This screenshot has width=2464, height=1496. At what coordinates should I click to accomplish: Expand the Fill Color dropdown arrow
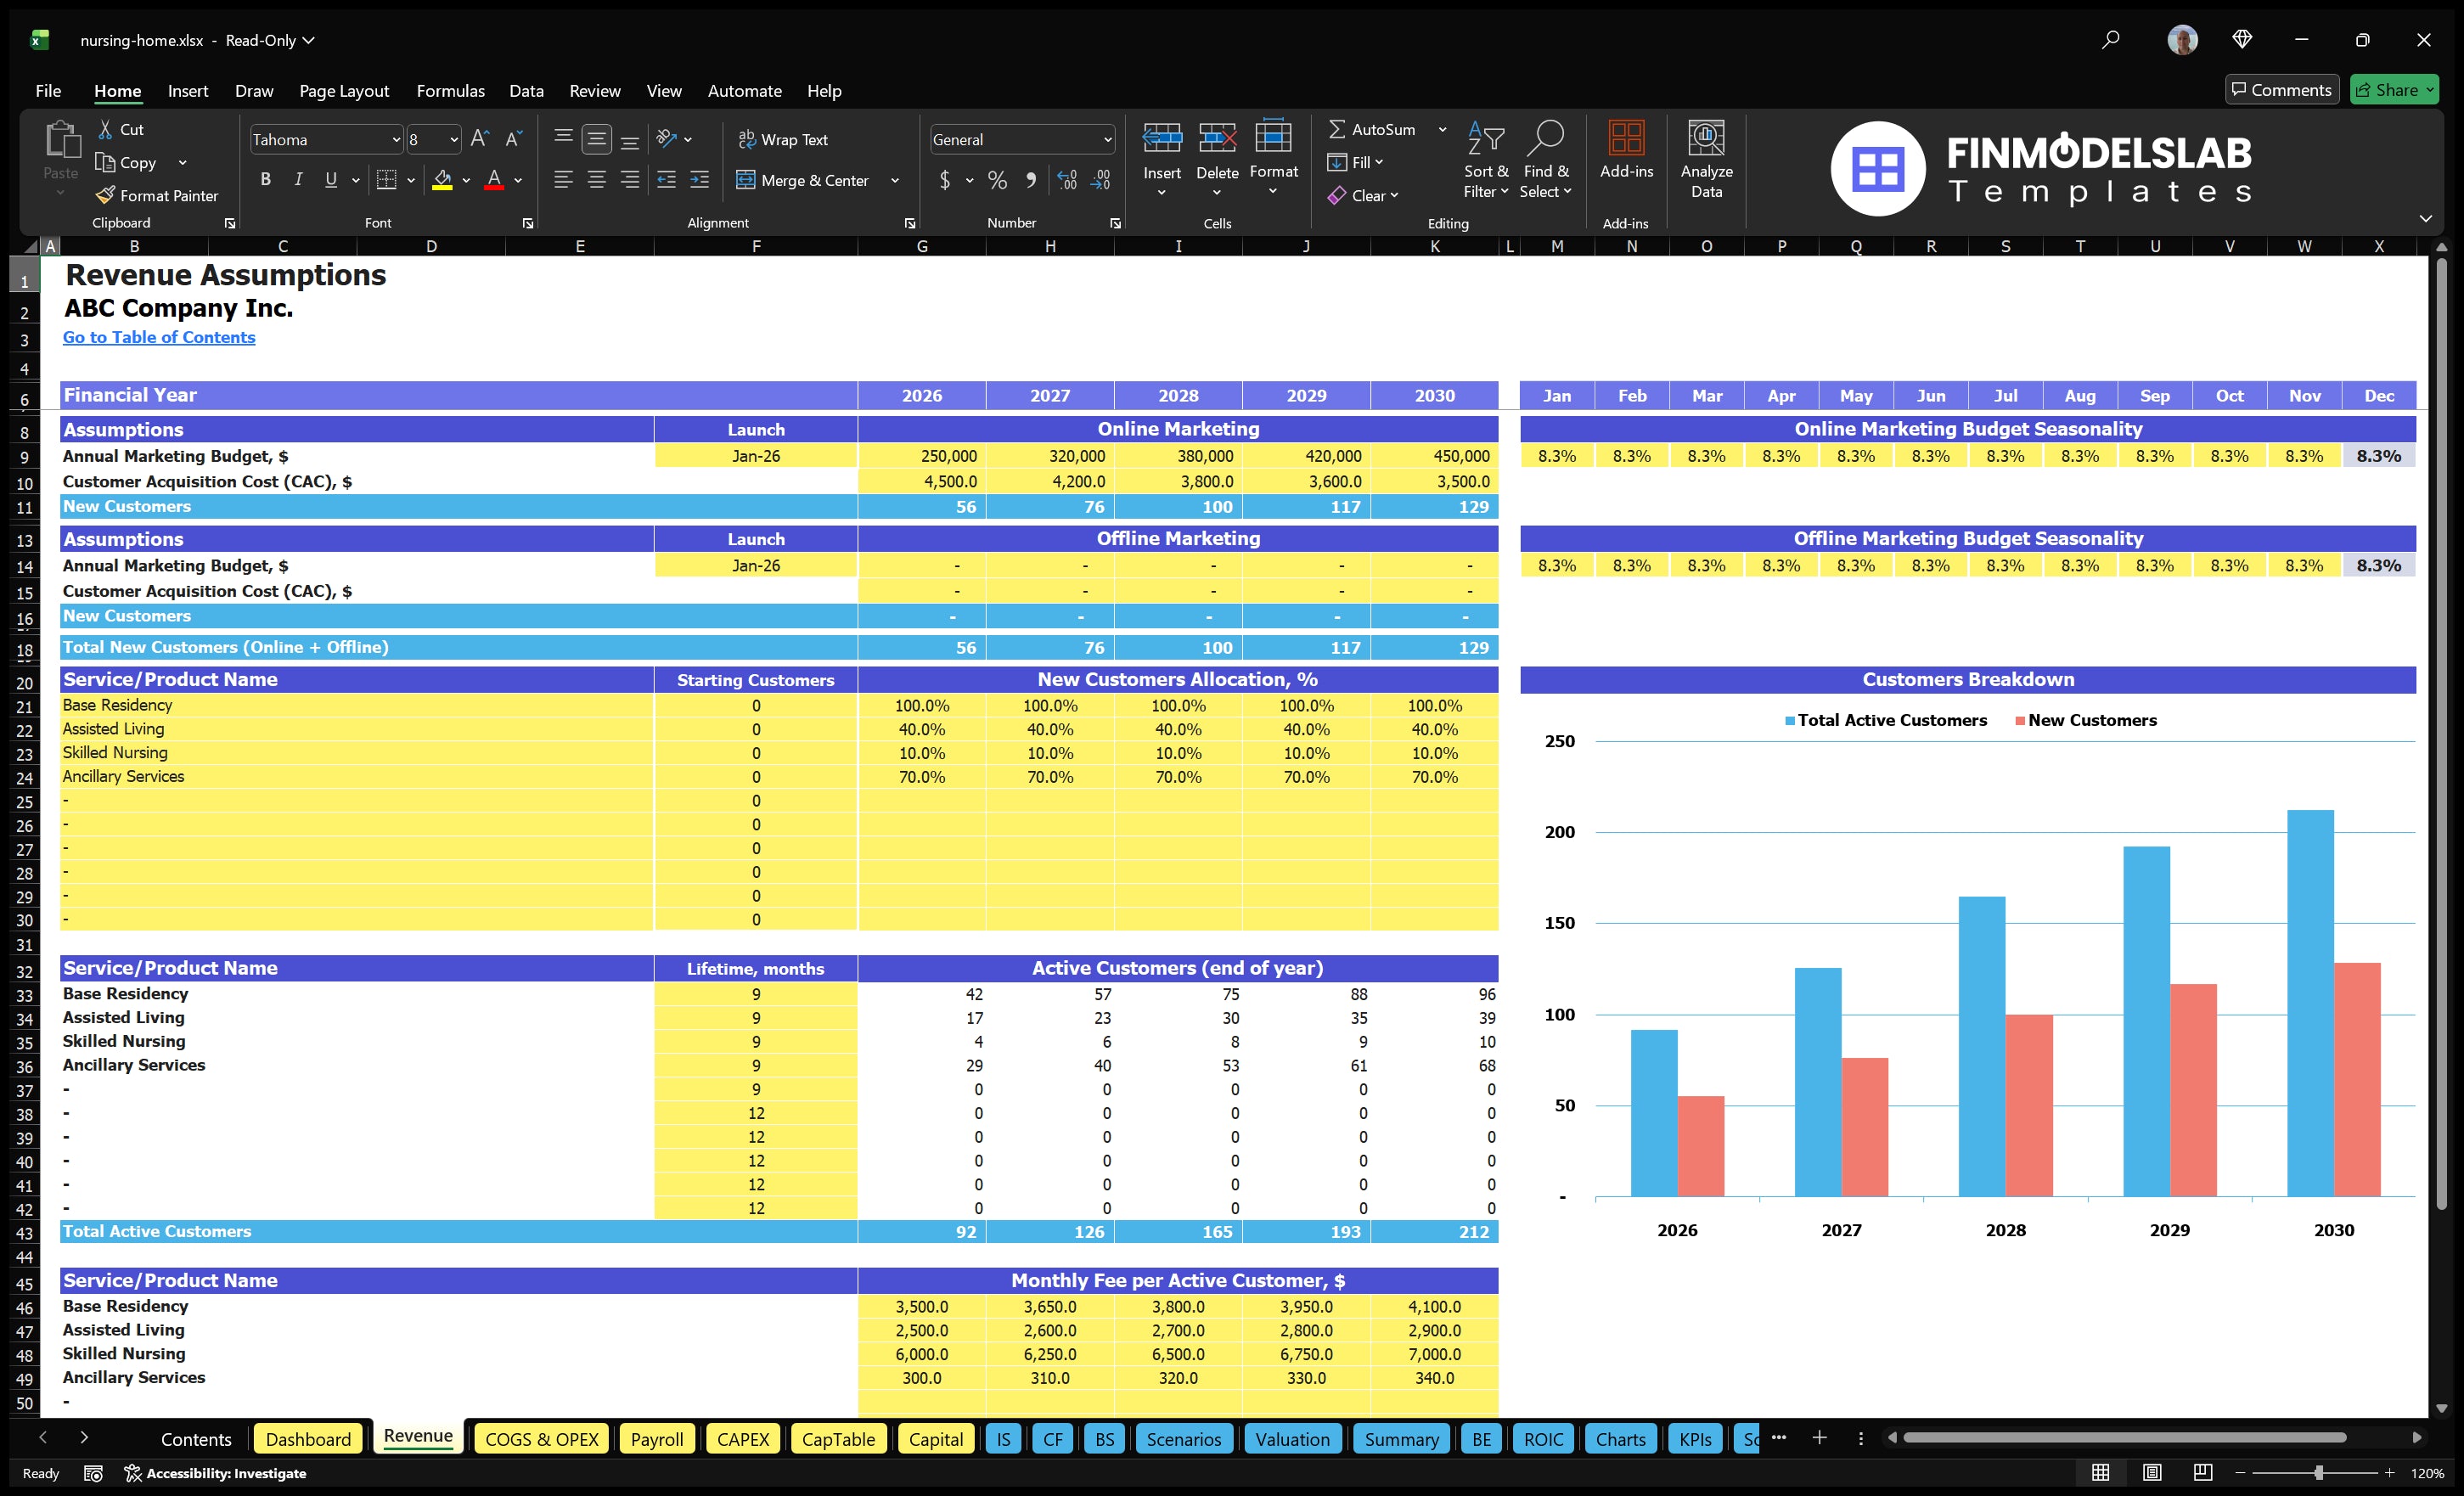coord(465,180)
